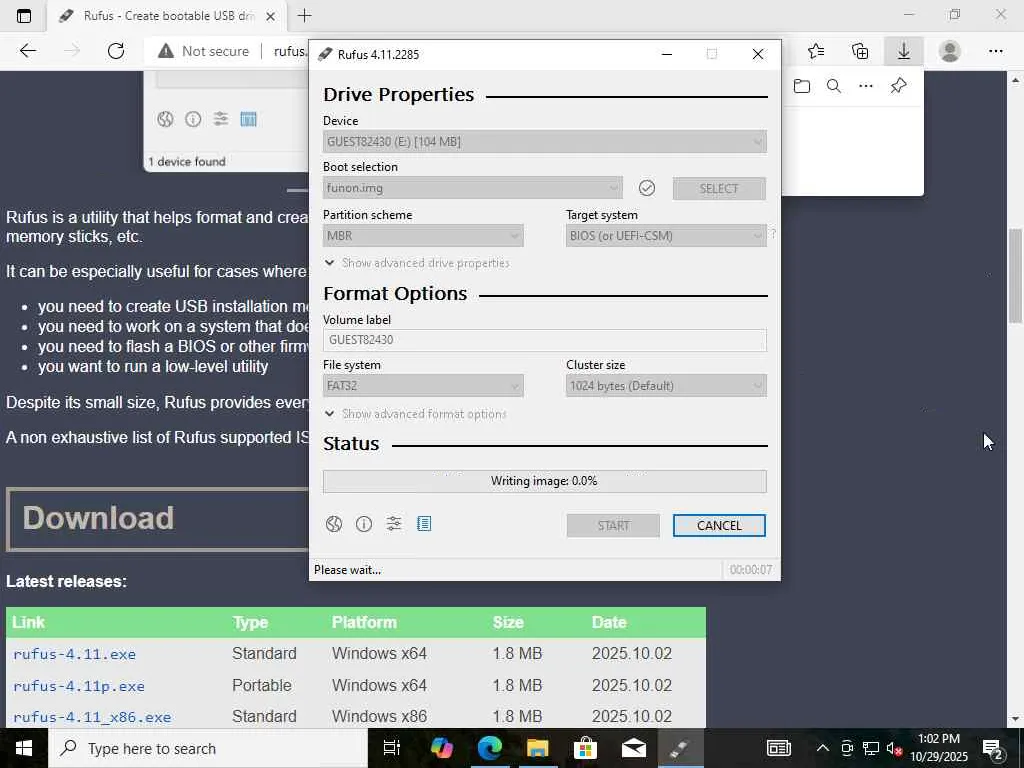
Task: Close the Rufus browser tab
Action: (270, 16)
